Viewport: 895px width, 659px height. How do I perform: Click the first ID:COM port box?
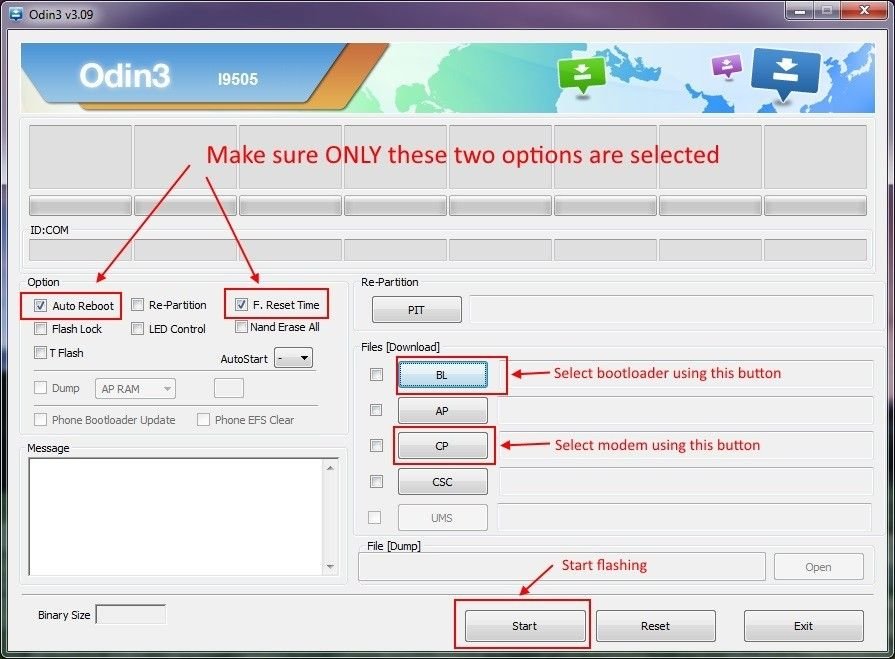click(80, 250)
